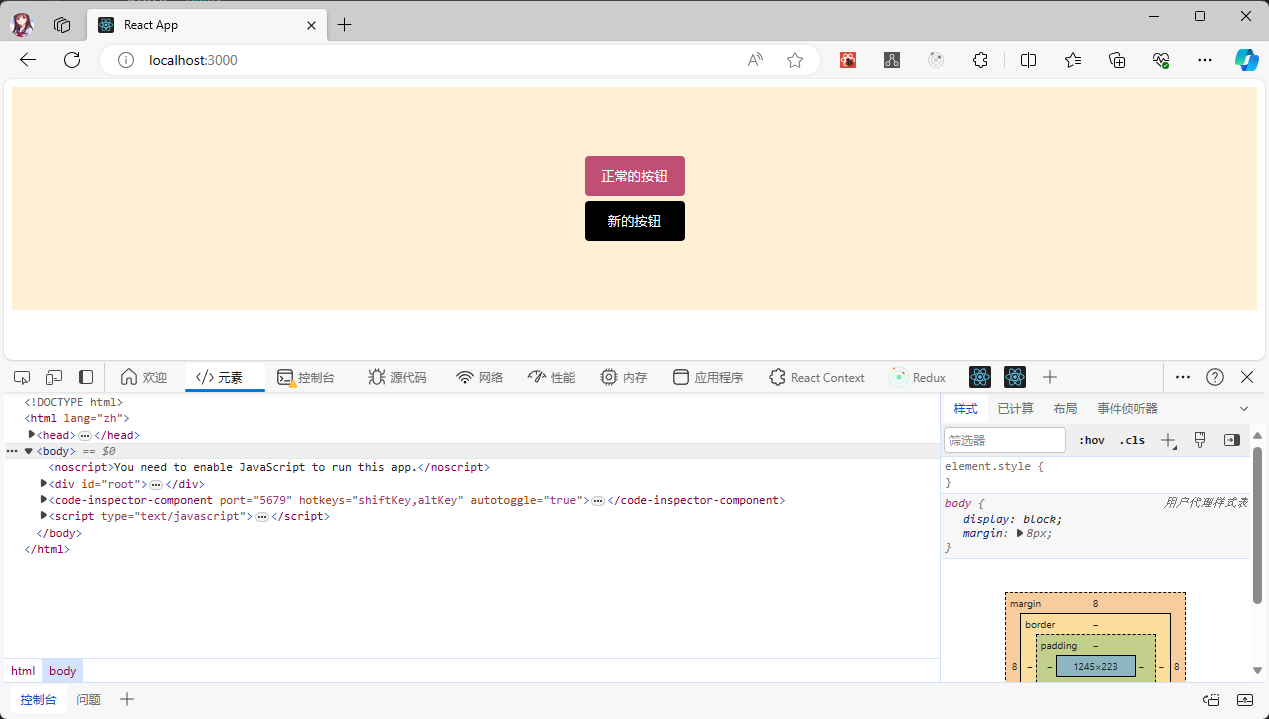Screen dimensions: 1269x719
Task: Switch to the 网络 (Network) tab
Action: click(480, 377)
